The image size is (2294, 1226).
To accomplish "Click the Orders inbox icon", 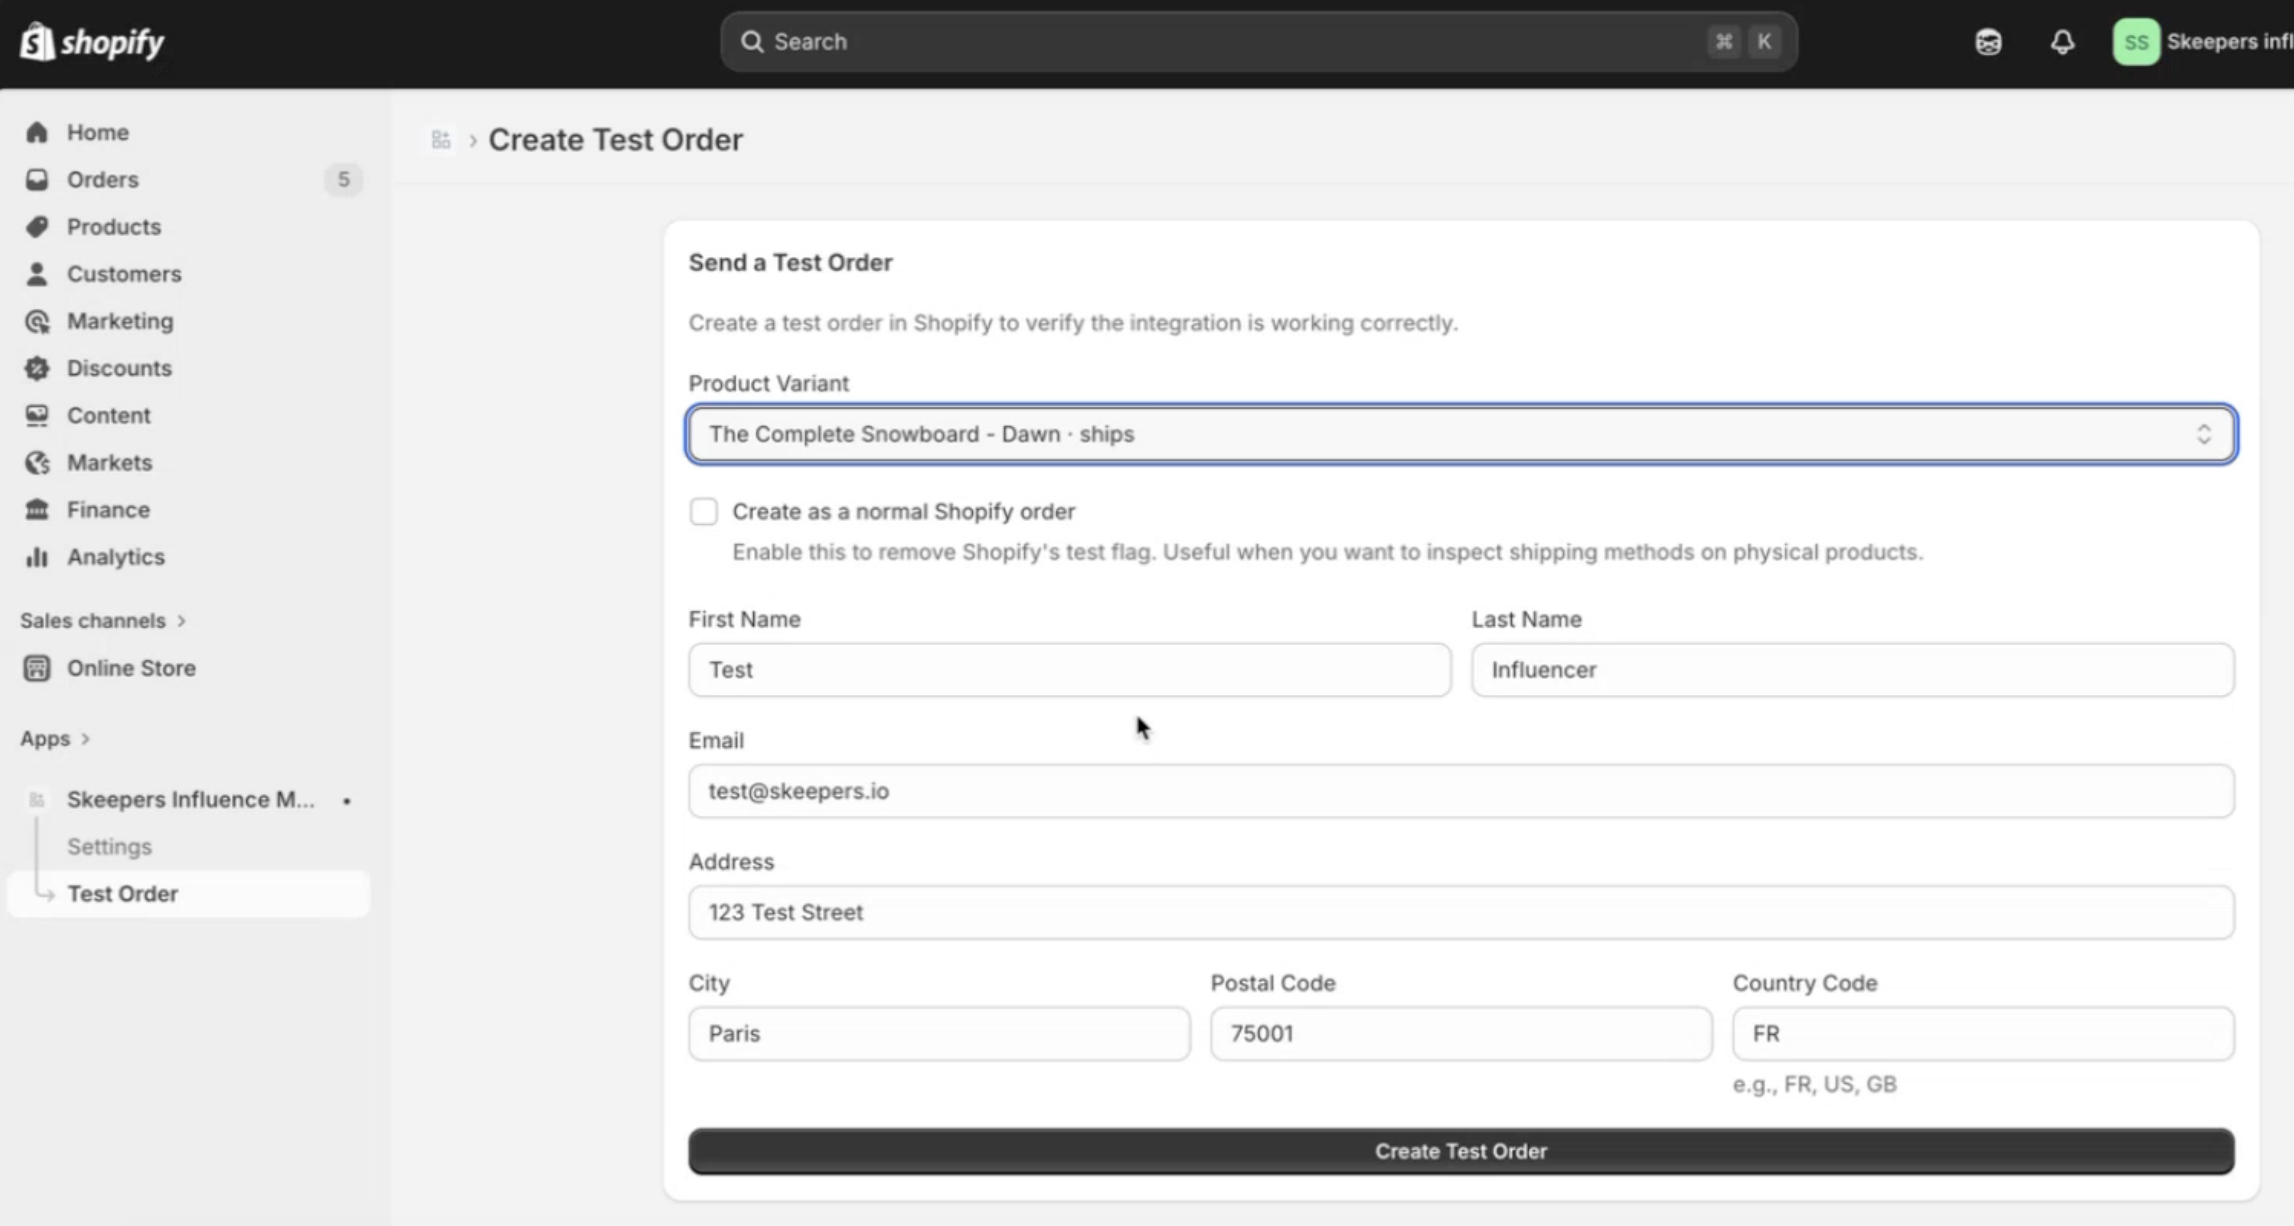I will click(x=37, y=179).
